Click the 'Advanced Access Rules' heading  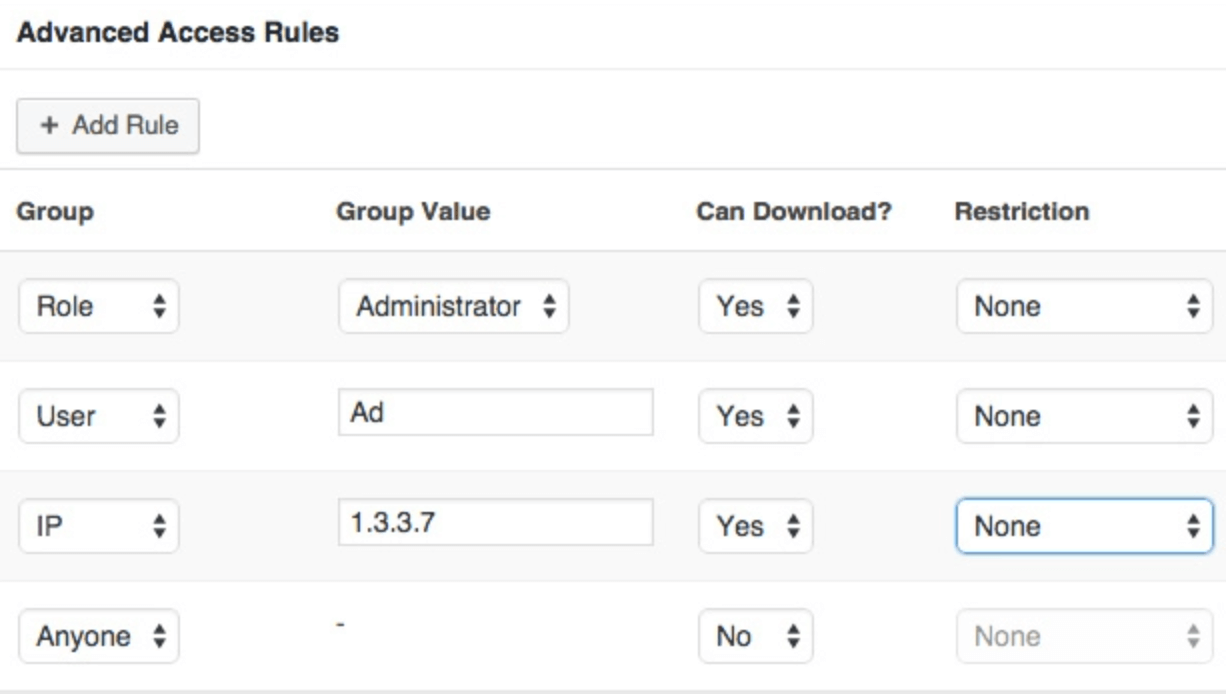pyautogui.click(x=178, y=33)
